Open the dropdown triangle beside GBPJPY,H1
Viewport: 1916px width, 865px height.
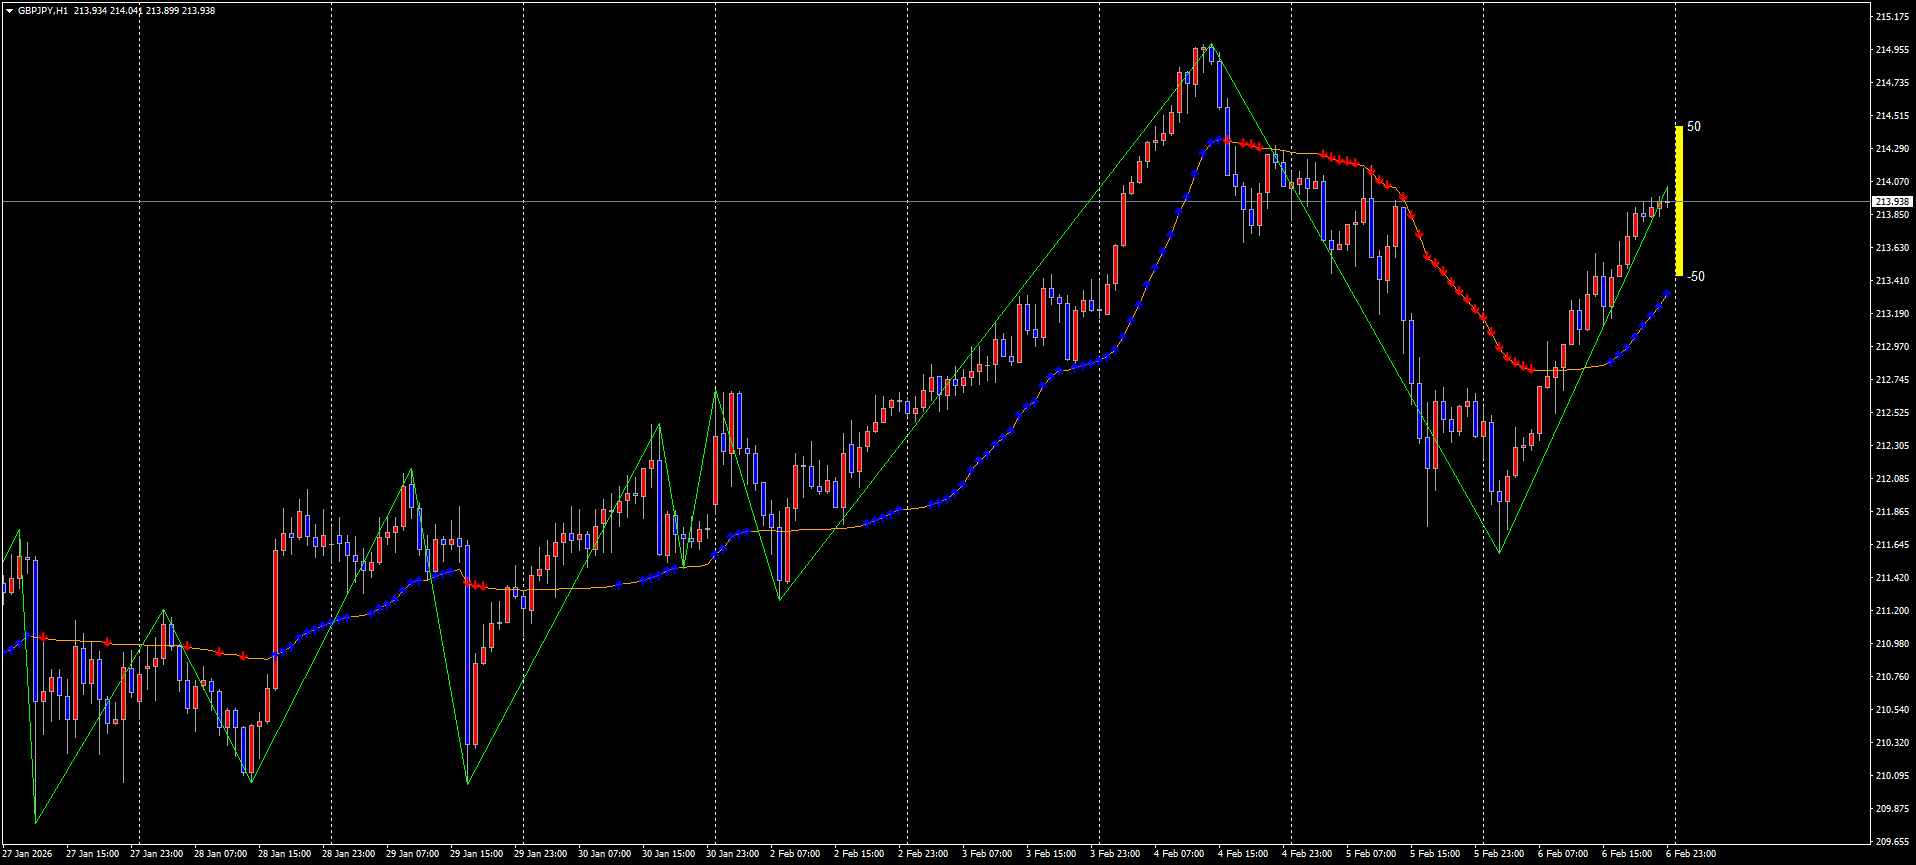[x=9, y=11]
